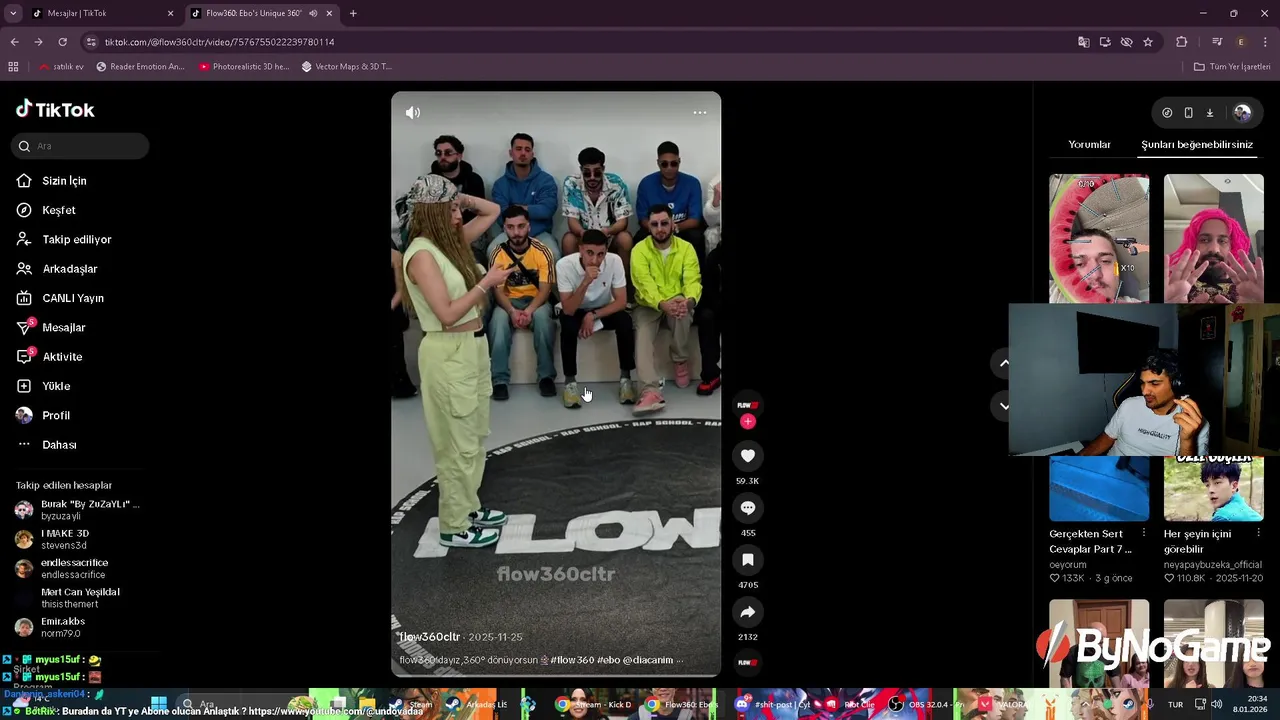
Task: Open 'Gerçekten Sert Cevaplar Part 7' video
Action: 1090,541
